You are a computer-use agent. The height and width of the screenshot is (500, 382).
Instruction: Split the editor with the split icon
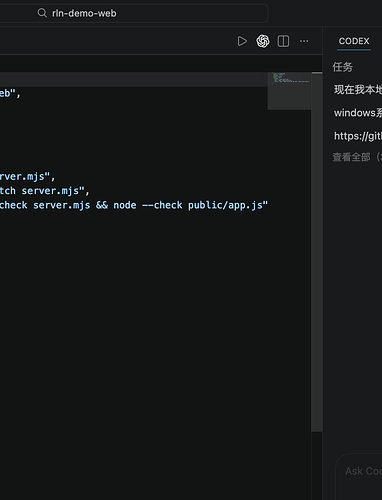click(x=283, y=41)
